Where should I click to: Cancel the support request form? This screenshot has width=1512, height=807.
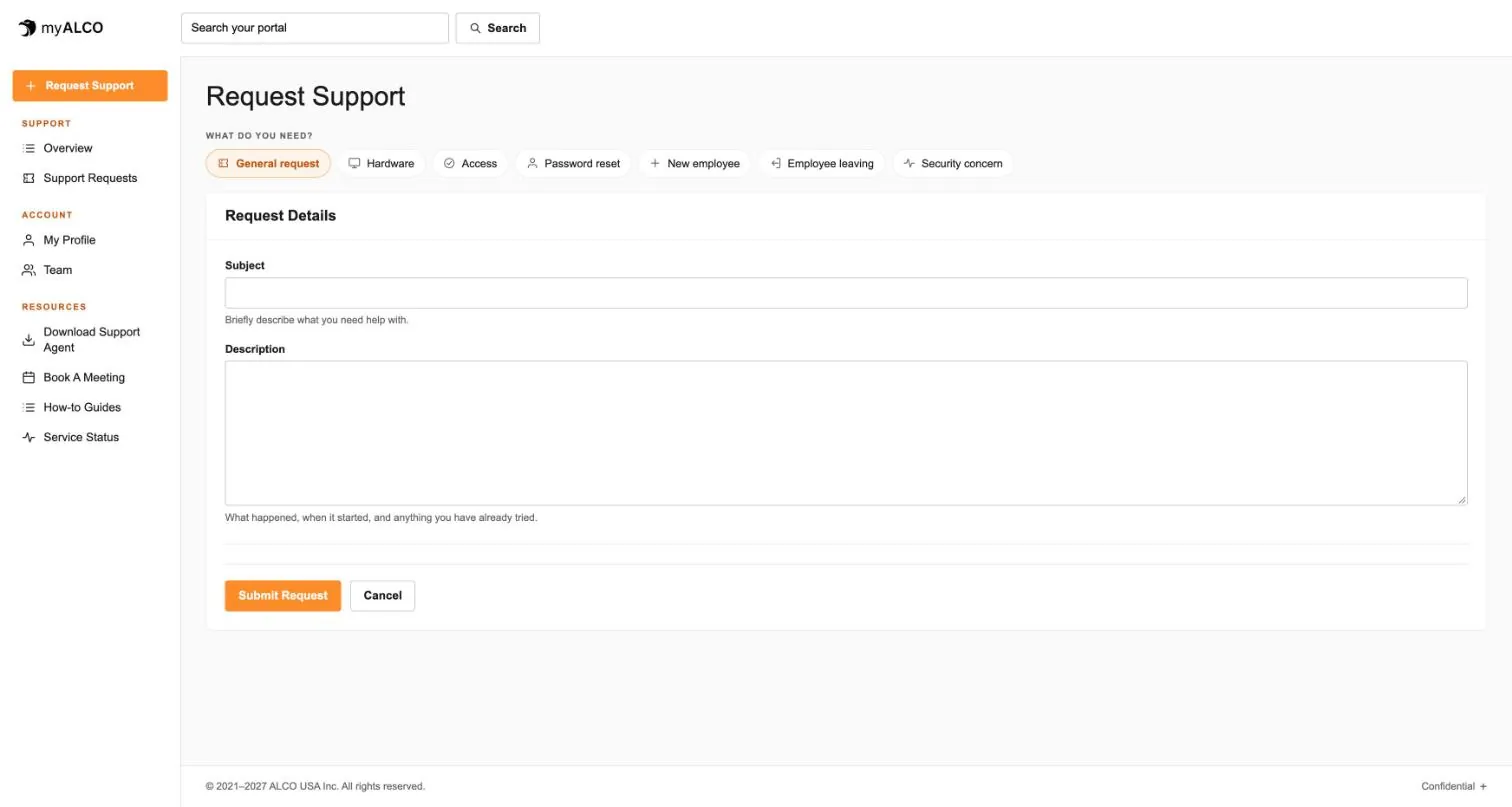click(382, 596)
